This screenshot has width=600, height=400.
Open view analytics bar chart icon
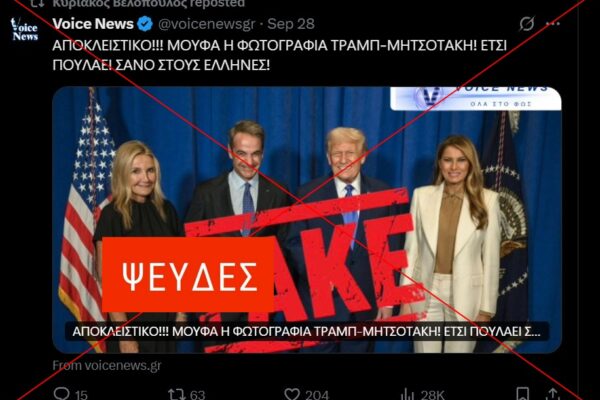coord(407,394)
